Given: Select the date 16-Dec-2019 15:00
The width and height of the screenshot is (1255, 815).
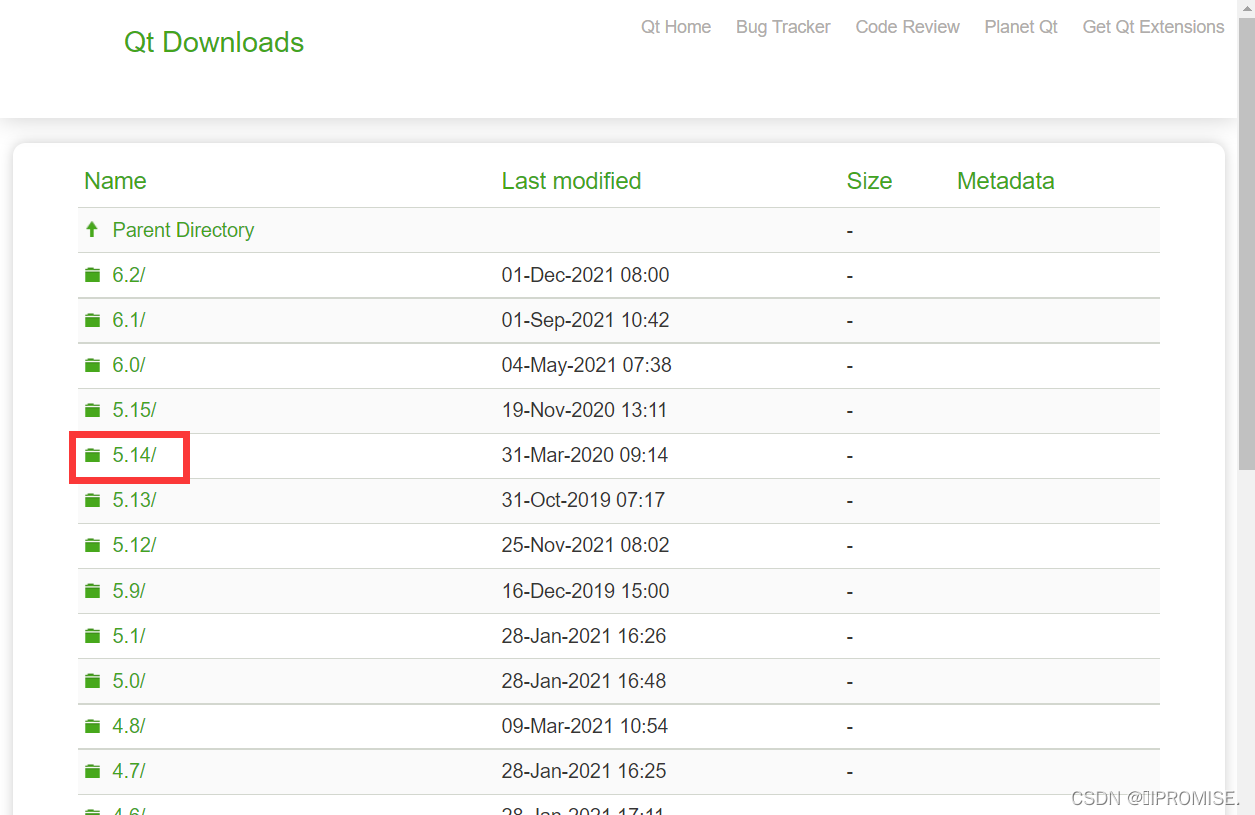Looking at the screenshot, I should [585, 591].
